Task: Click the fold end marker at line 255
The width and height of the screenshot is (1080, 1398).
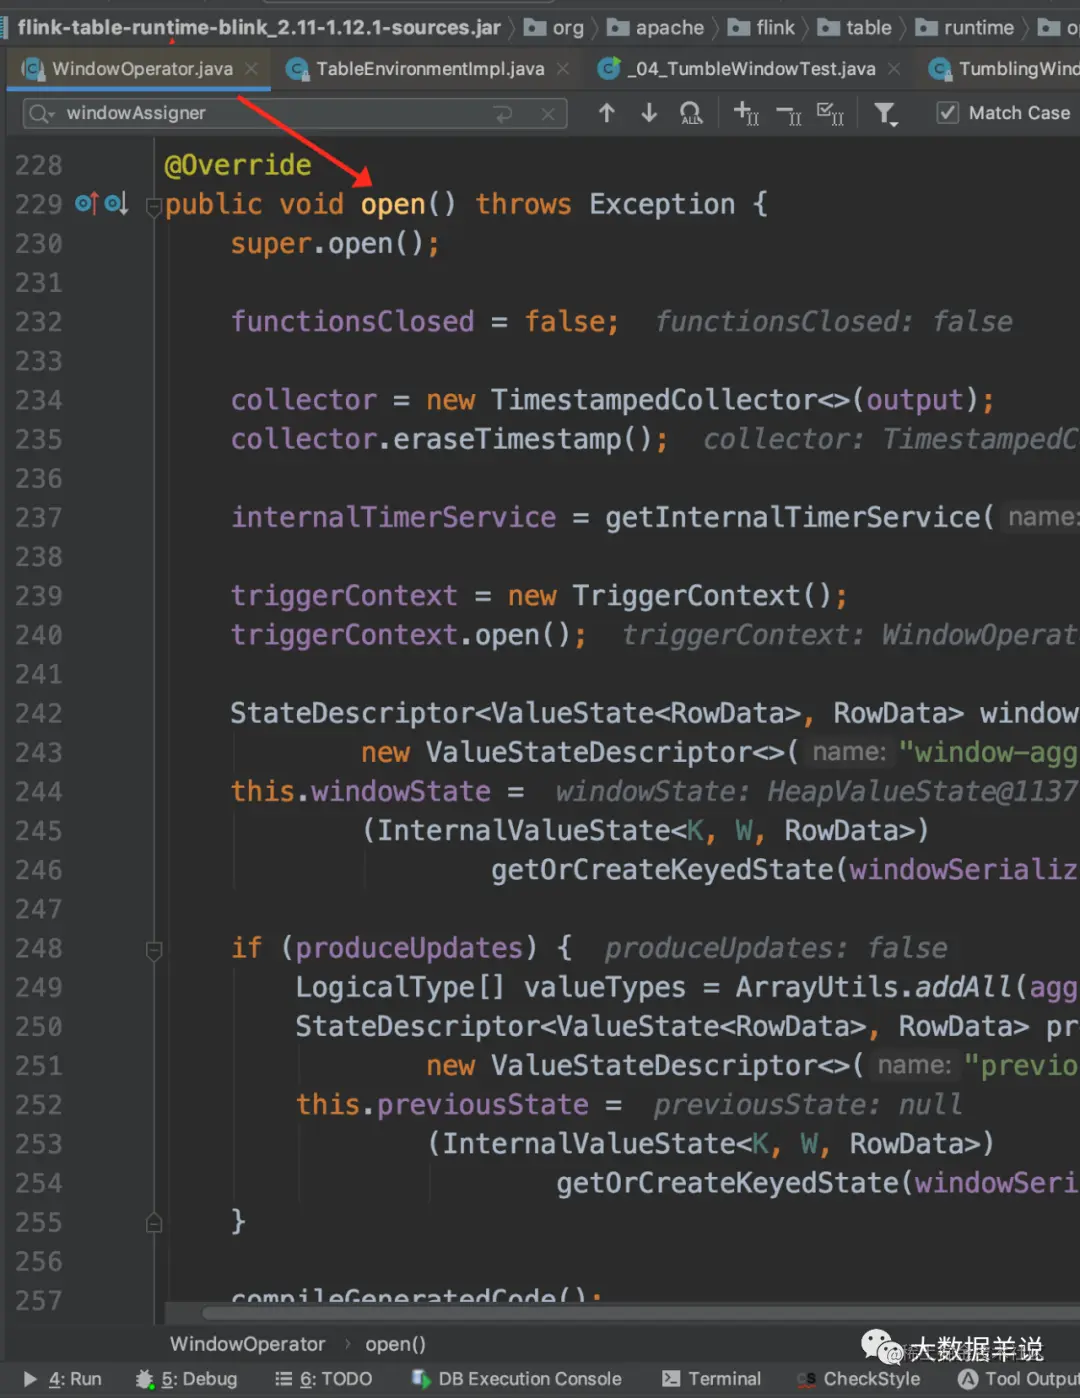Action: coord(154,1222)
